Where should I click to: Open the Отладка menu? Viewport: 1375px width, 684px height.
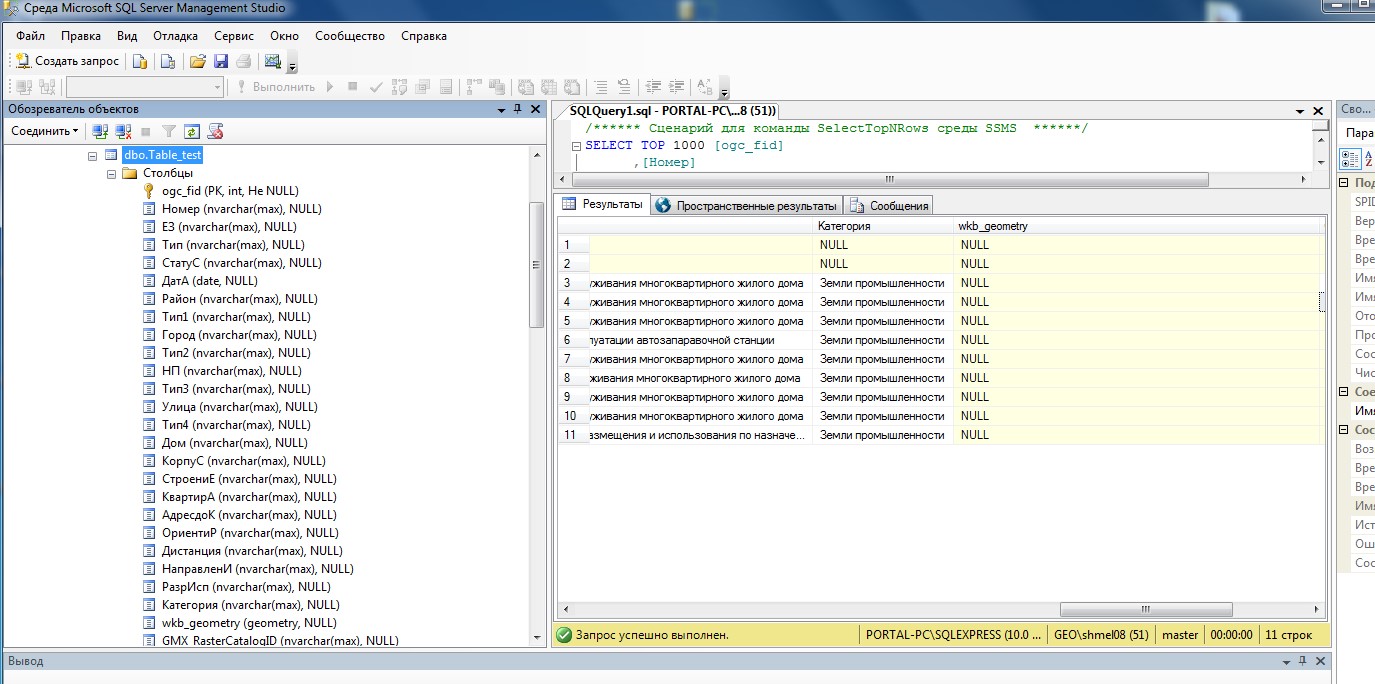coord(177,35)
